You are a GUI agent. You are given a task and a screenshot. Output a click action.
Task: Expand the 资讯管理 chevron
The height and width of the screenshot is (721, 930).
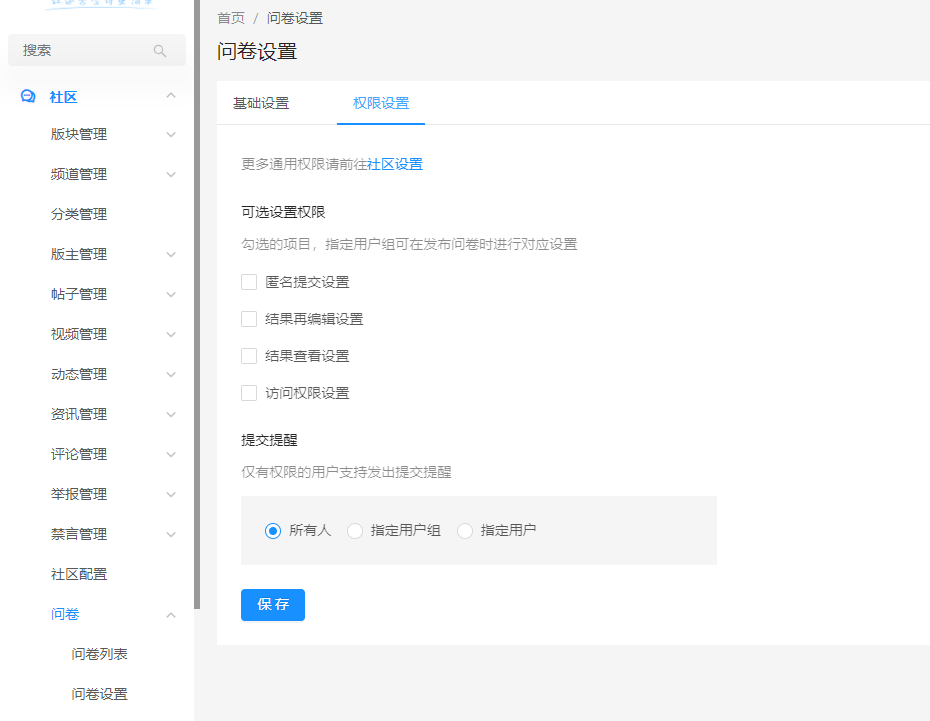coord(171,414)
